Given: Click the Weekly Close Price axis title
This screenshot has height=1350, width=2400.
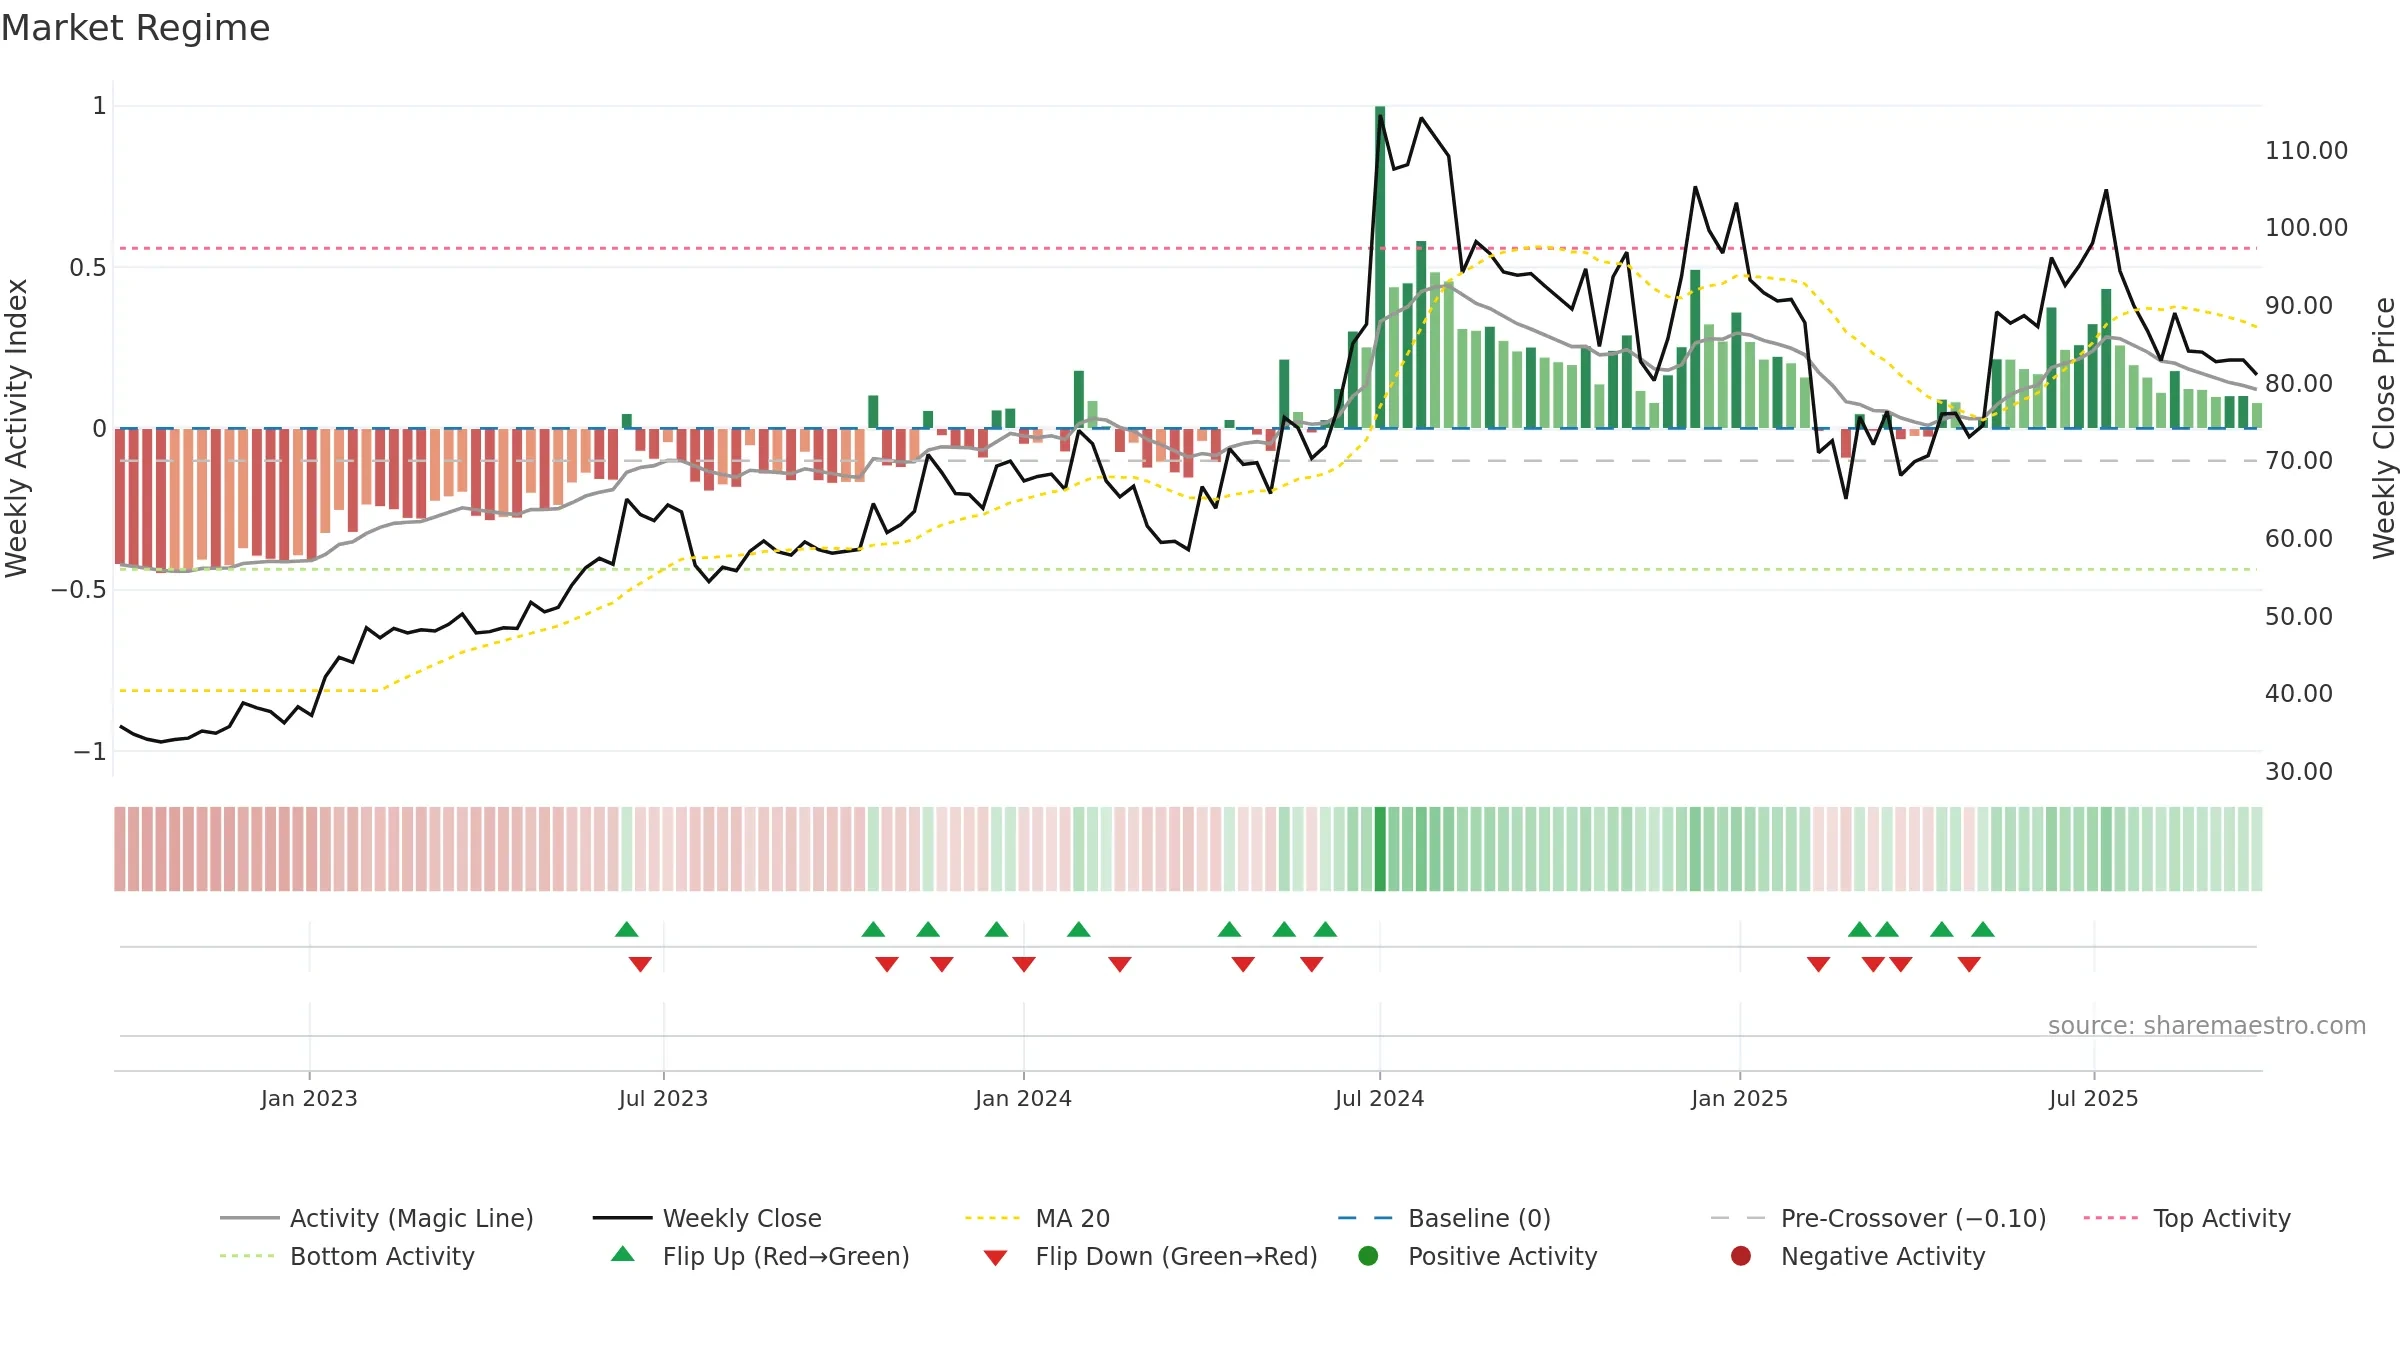Looking at the screenshot, I should point(2384,428).
